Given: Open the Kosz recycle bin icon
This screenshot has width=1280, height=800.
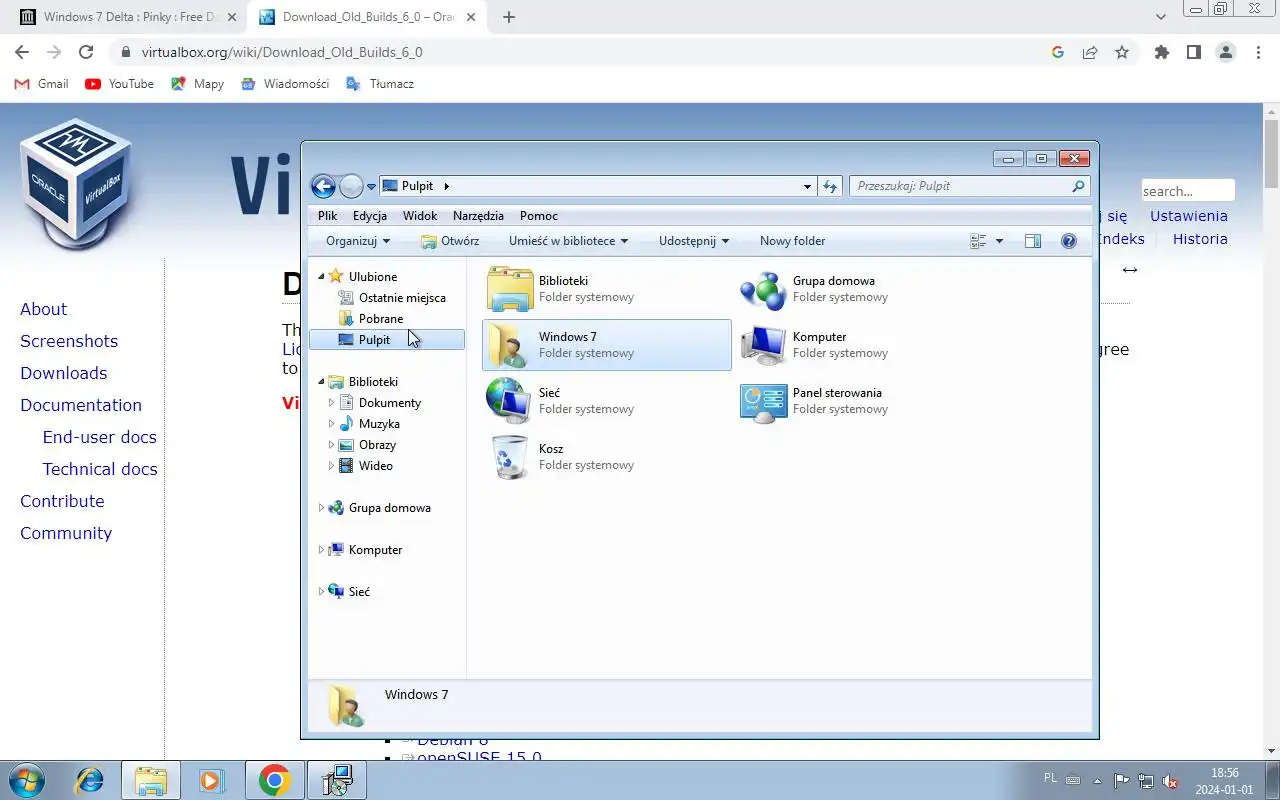Looking at the screenshot, I should point(510,457).
